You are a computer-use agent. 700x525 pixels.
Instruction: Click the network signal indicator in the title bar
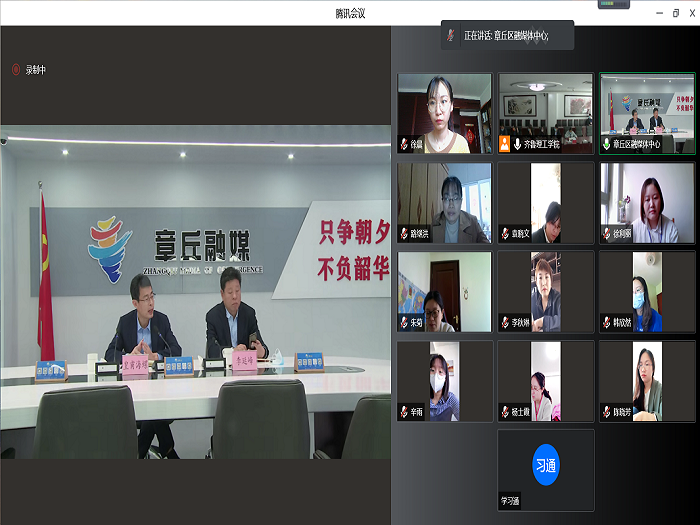613,5
